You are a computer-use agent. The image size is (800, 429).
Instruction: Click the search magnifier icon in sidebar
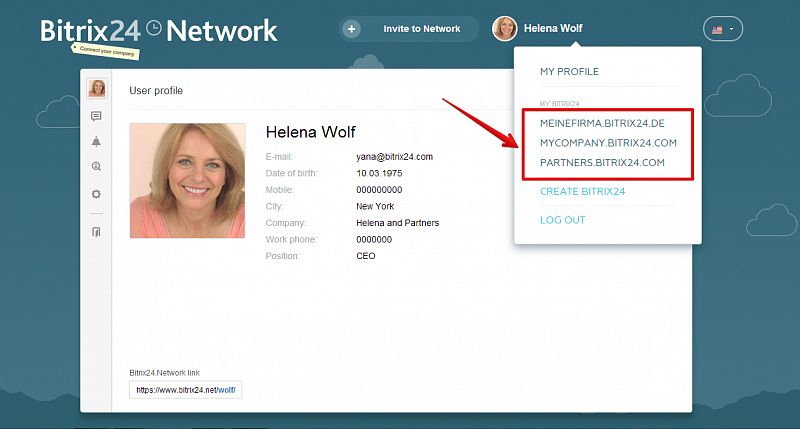coord(96,166)
